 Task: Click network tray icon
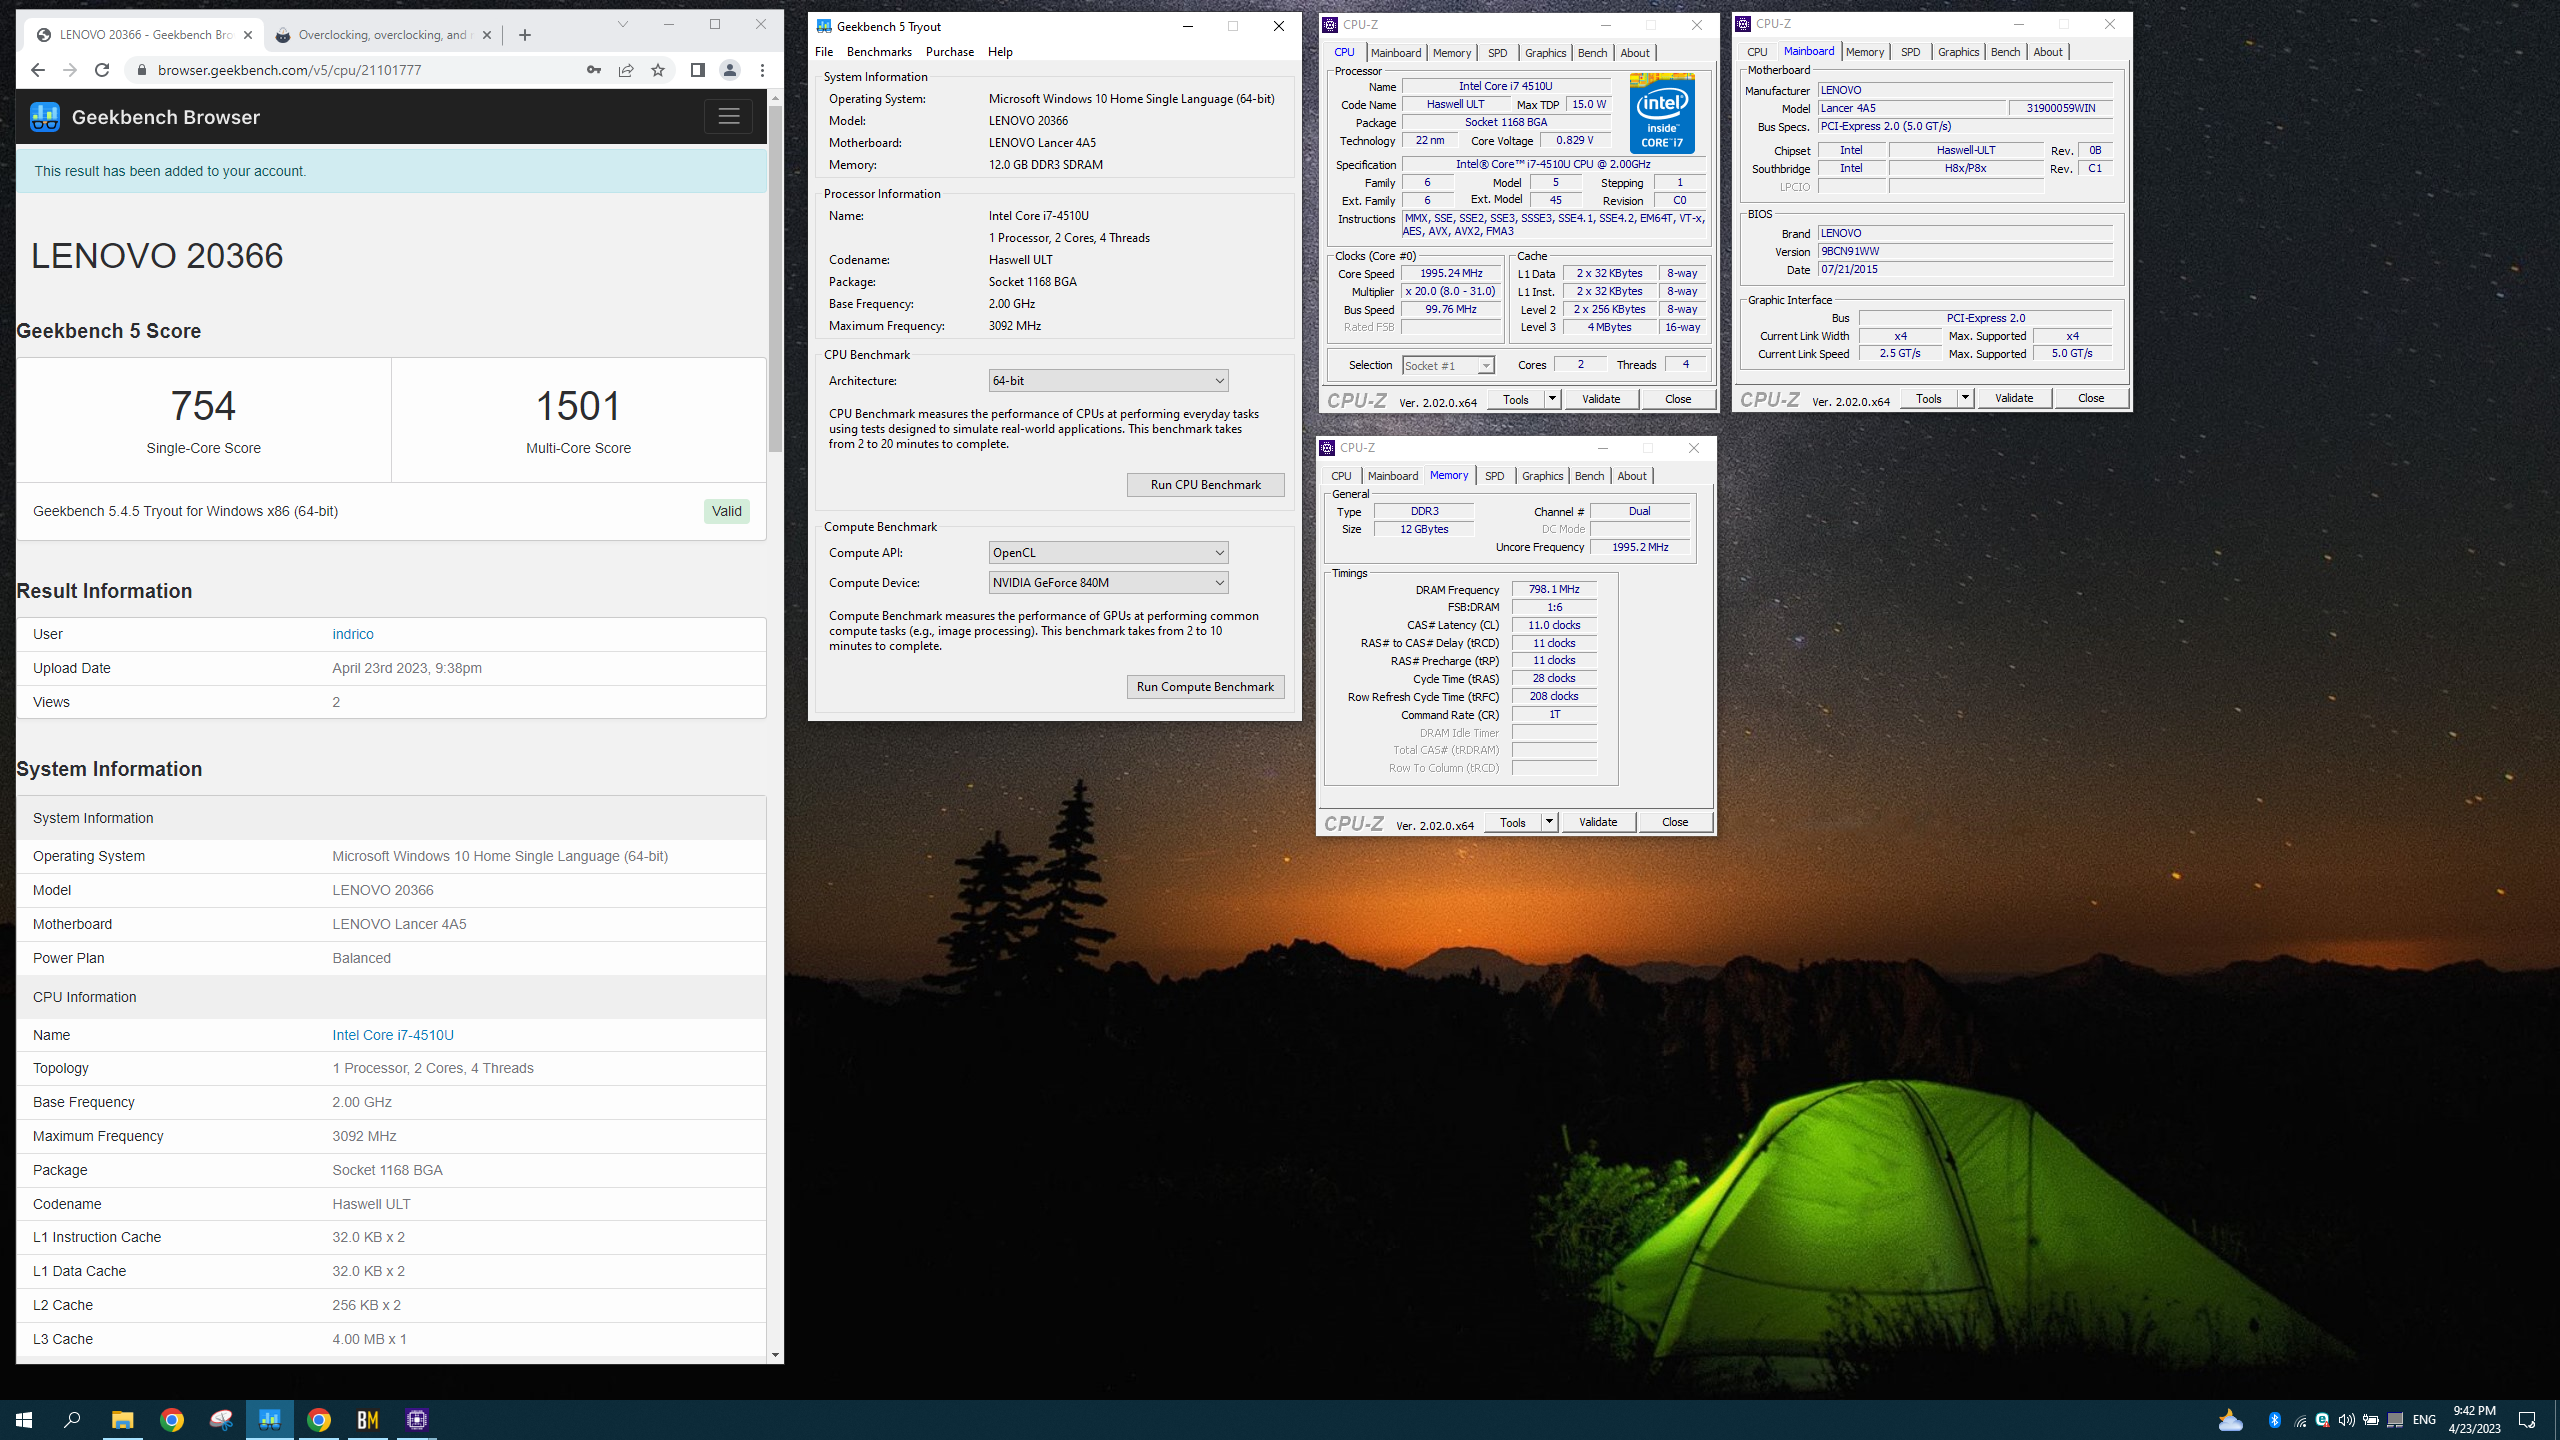(2299, 1420)
